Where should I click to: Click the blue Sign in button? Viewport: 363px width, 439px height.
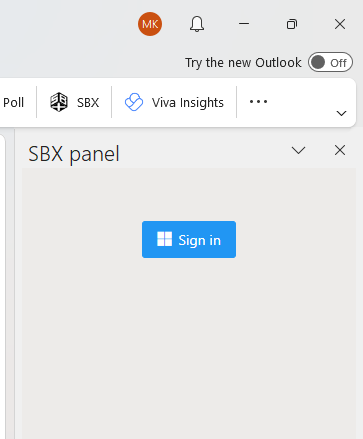click(189, 239)
